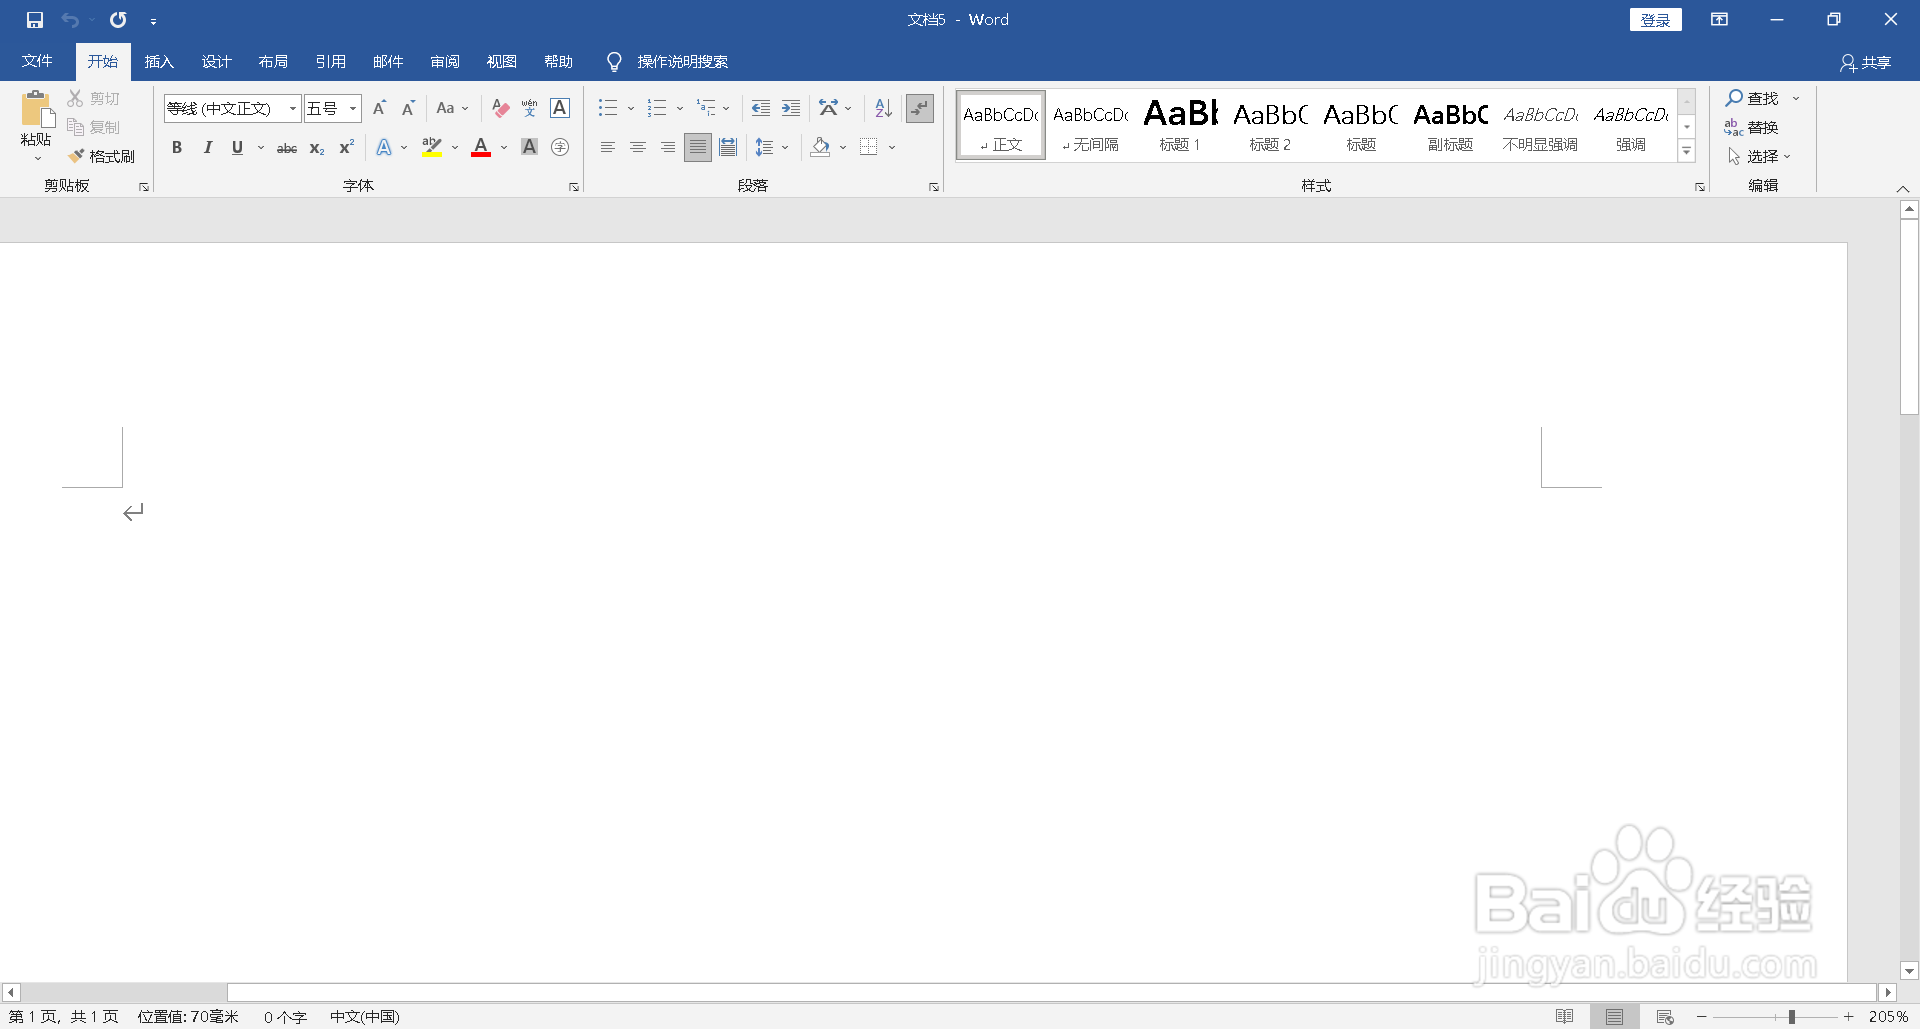Switch to Read Mode view in the status bar
This screenshot has width=1920, height=1029.
1565,1017
